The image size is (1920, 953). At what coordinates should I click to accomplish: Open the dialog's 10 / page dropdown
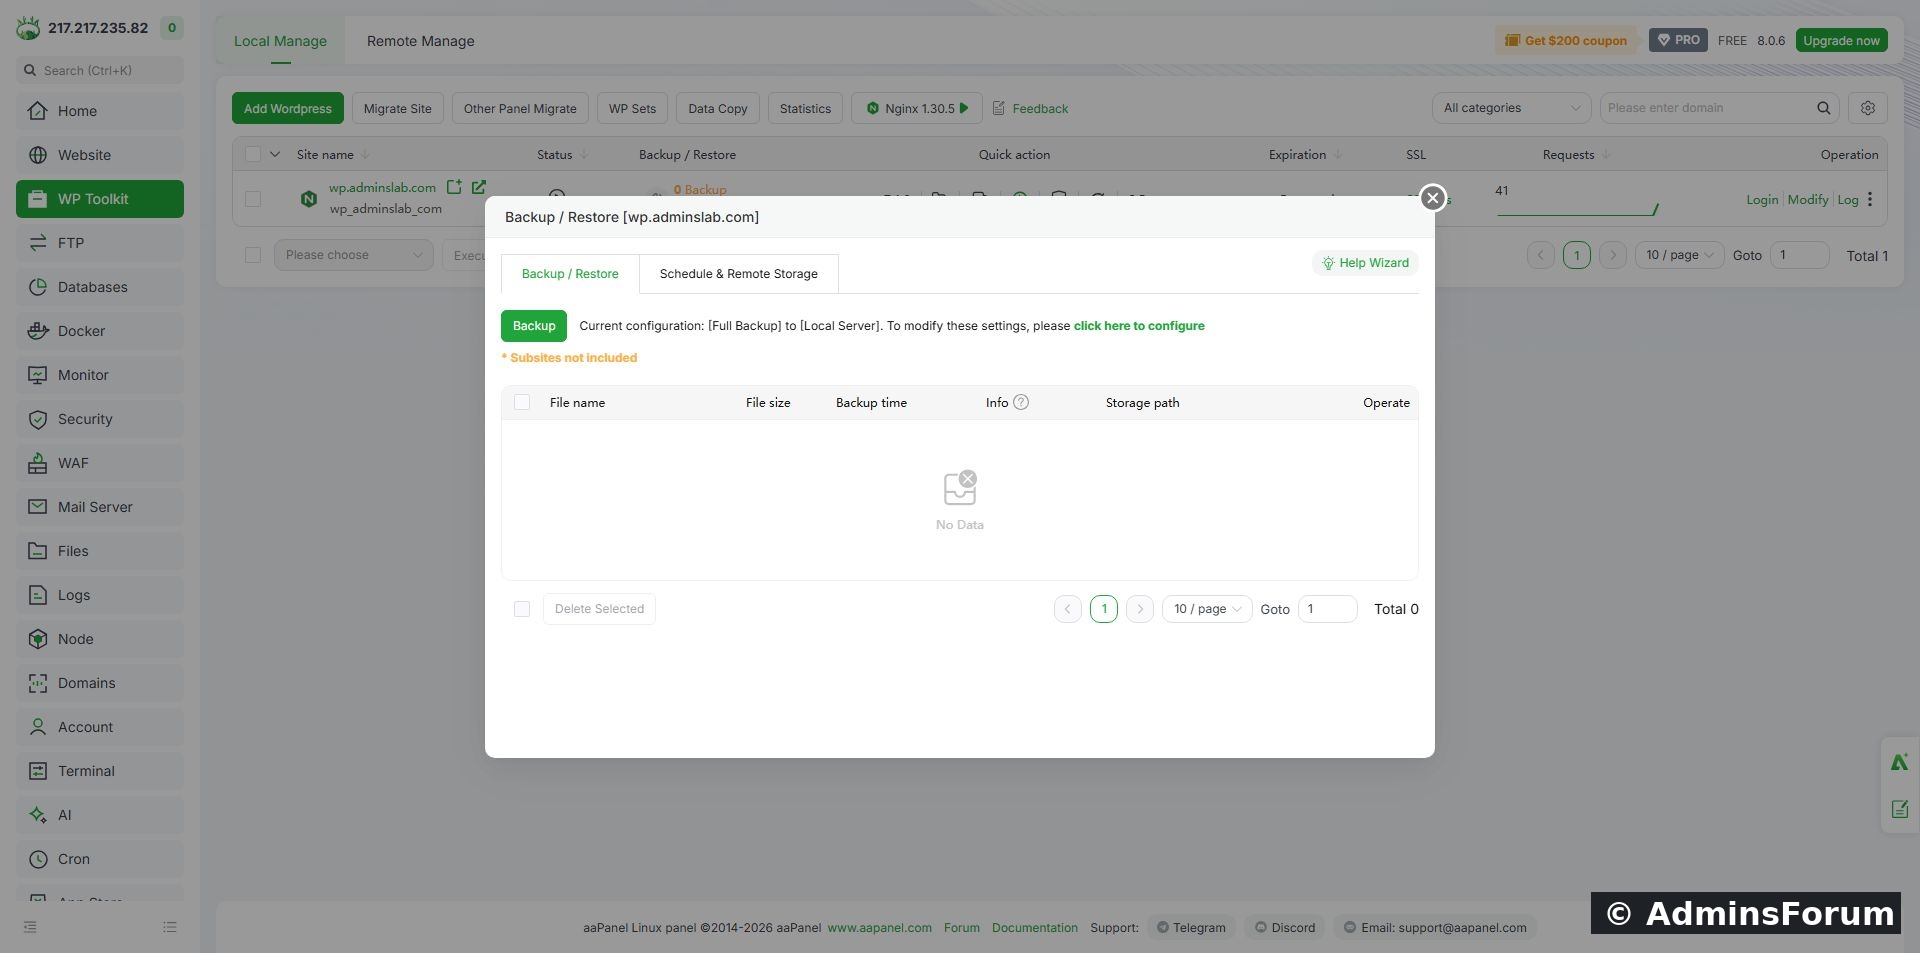click(x=1207, y=609)
